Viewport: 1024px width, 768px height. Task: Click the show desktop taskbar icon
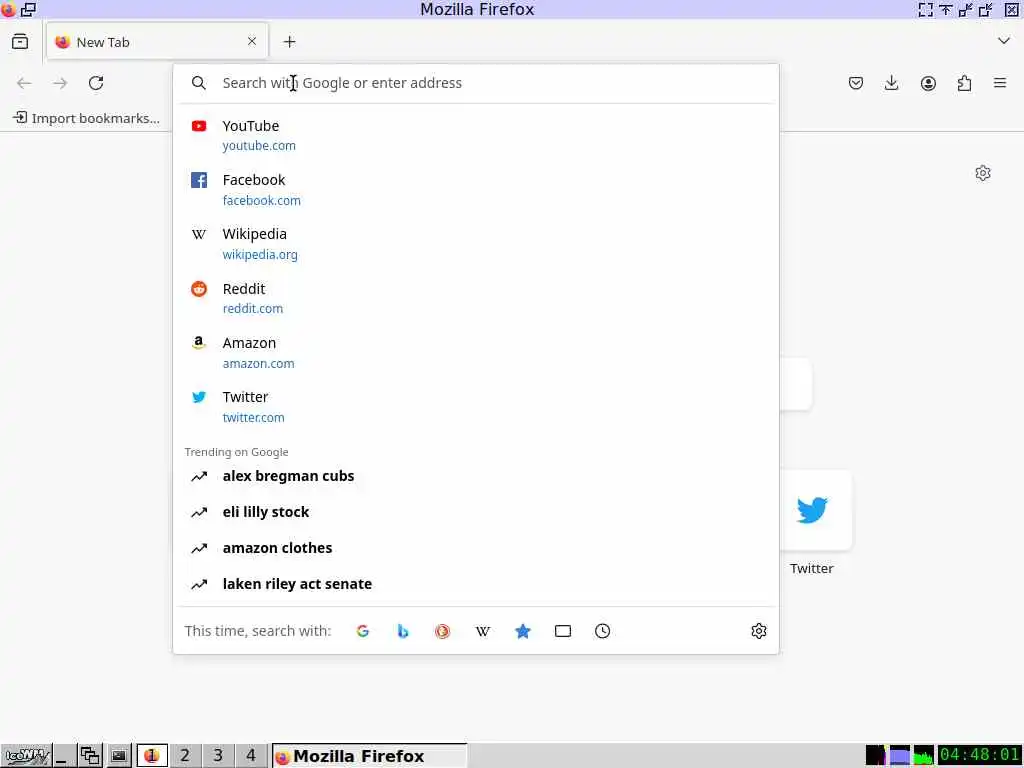63,756
